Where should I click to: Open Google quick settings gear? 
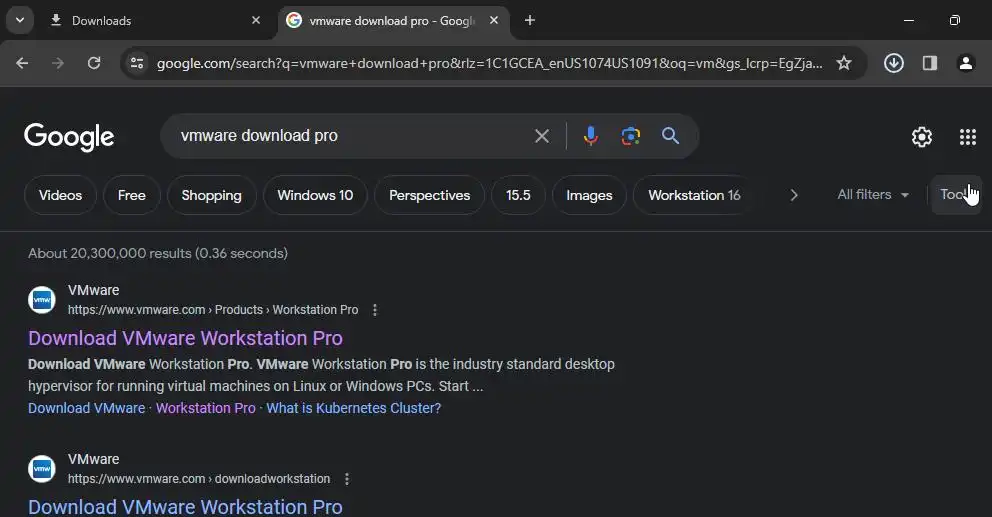tap(922, 137)
